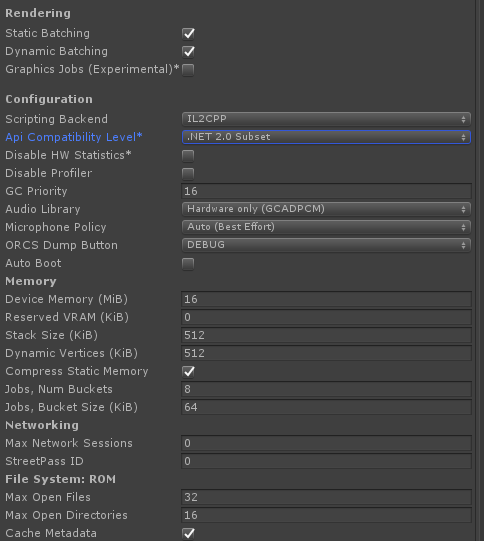
Task: Open Api Compatibility Level dropdown
Action: 326,137
